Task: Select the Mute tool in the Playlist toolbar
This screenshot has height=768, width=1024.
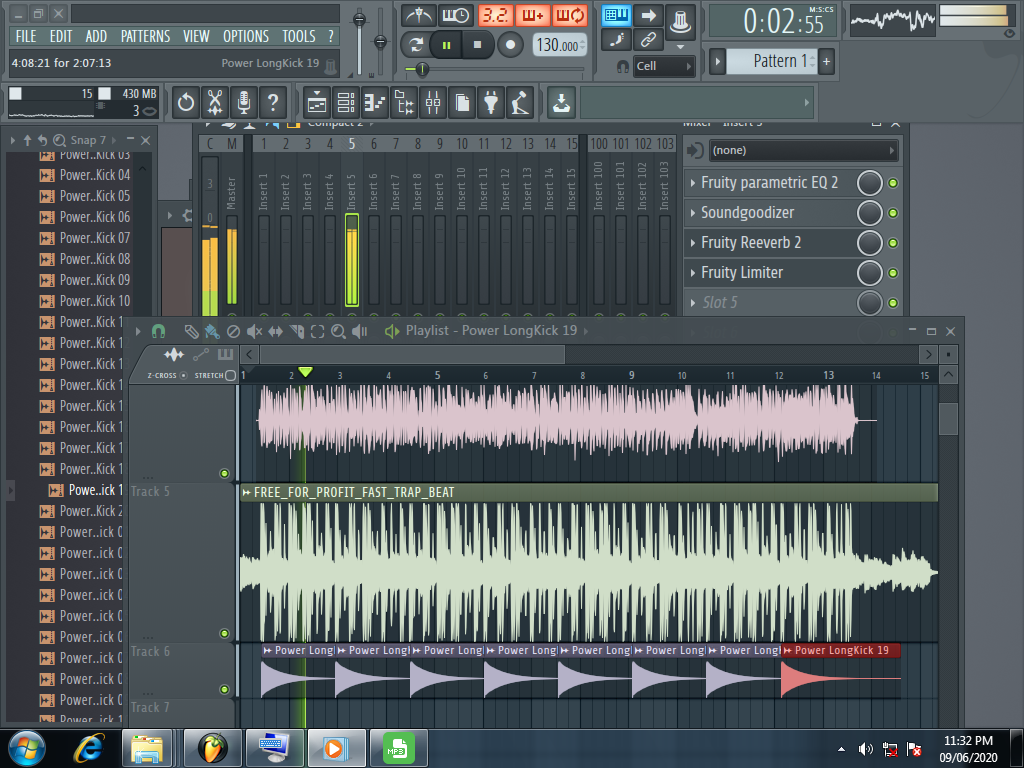Action: tap(254, 331)
